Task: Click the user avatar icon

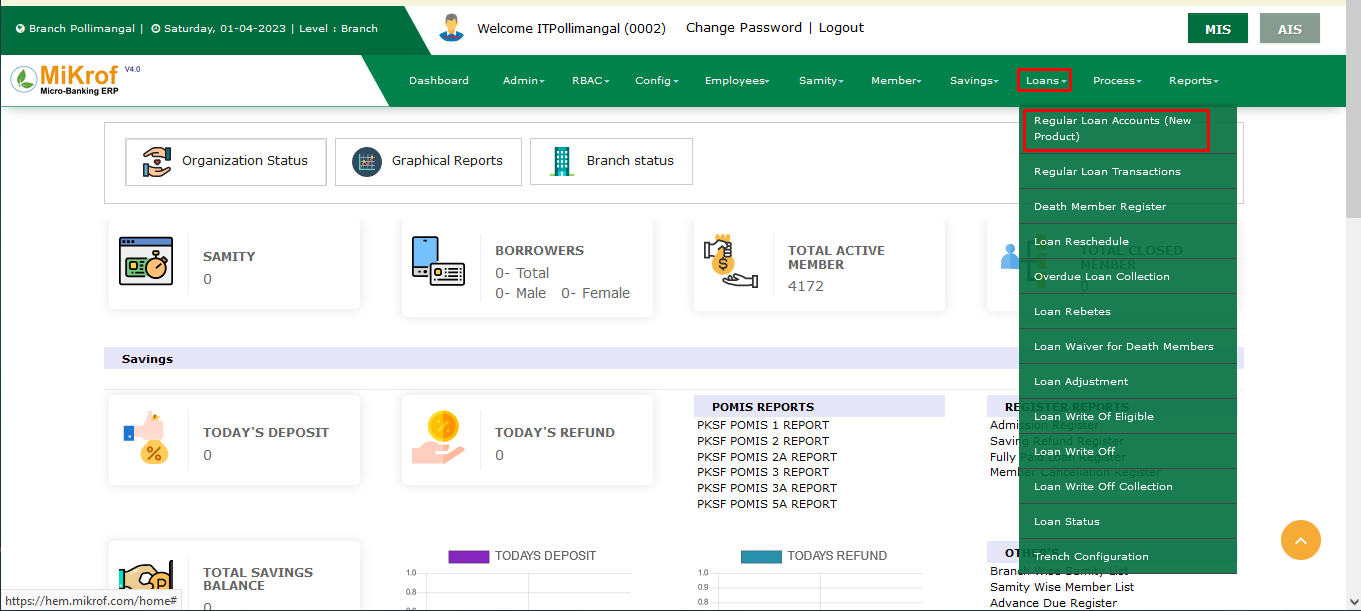Action: pyautogui.click(x=452, y=28)
